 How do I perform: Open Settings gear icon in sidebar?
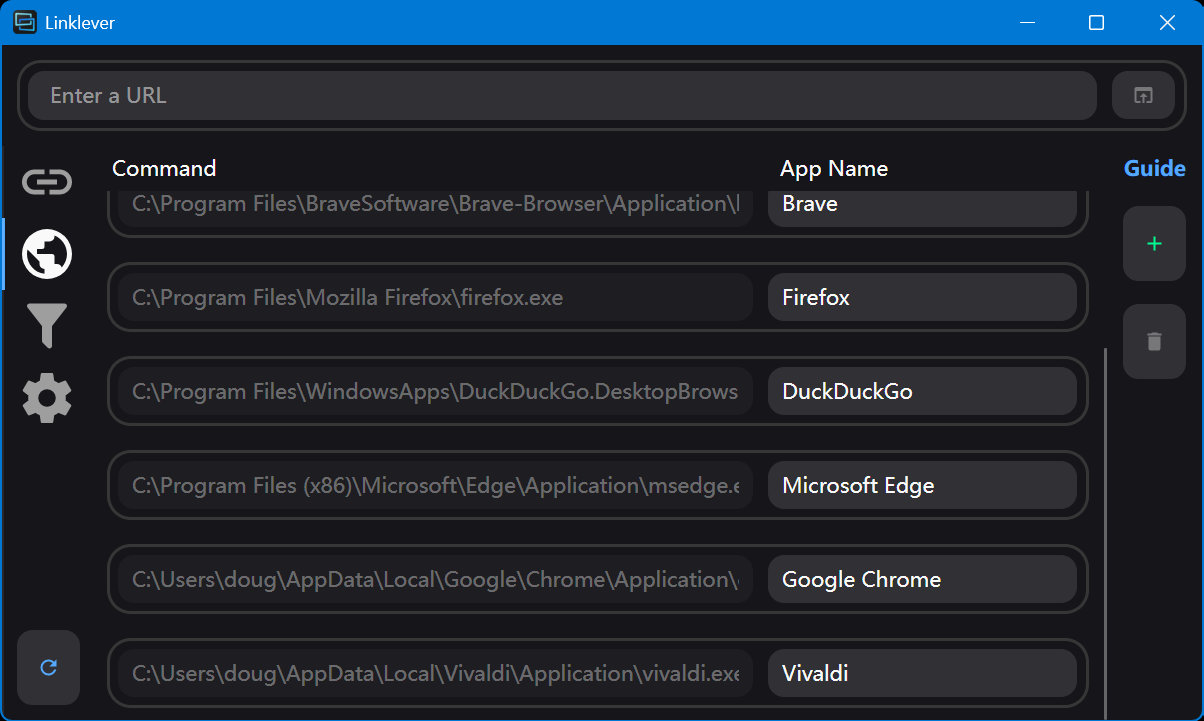(x=47, y=397)
